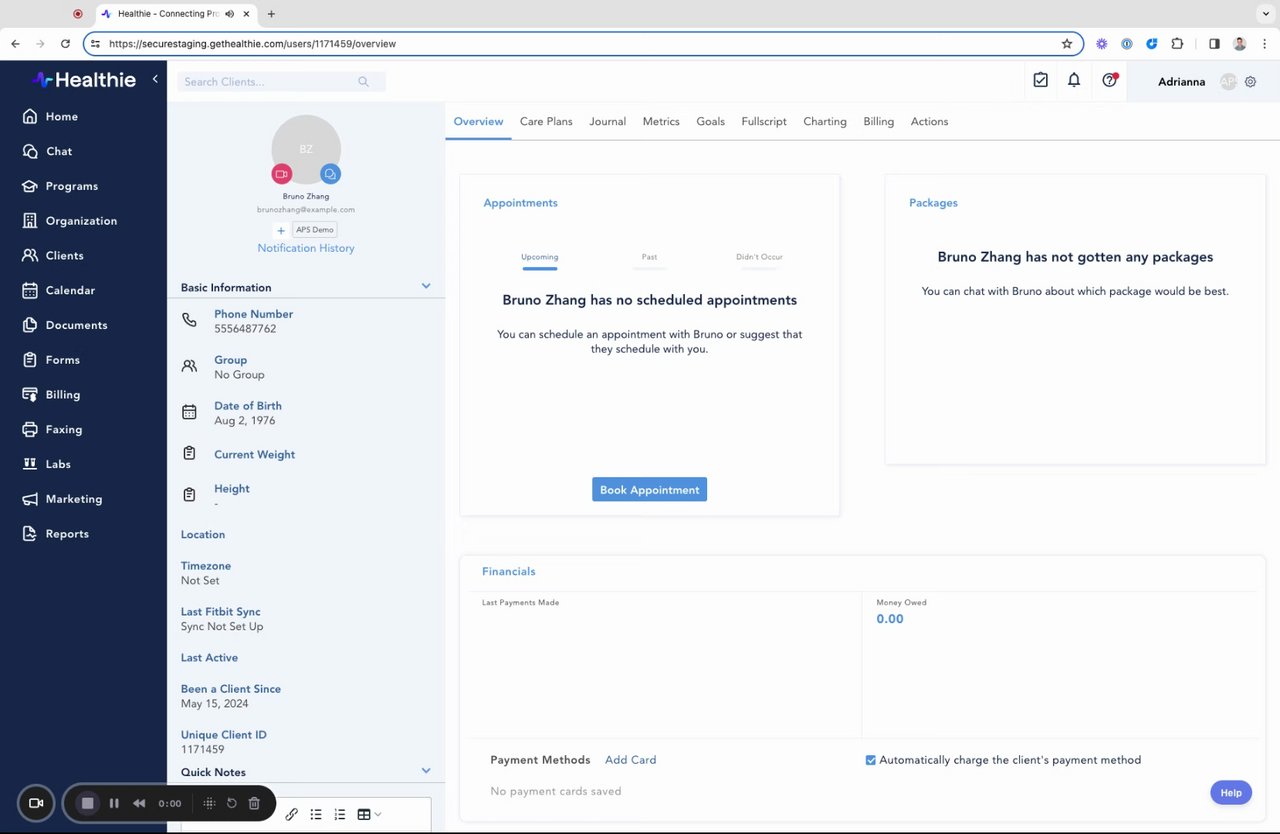Open the notifications bell
The height and width of the screenshot is (834, 1280).
(1074, 80)
